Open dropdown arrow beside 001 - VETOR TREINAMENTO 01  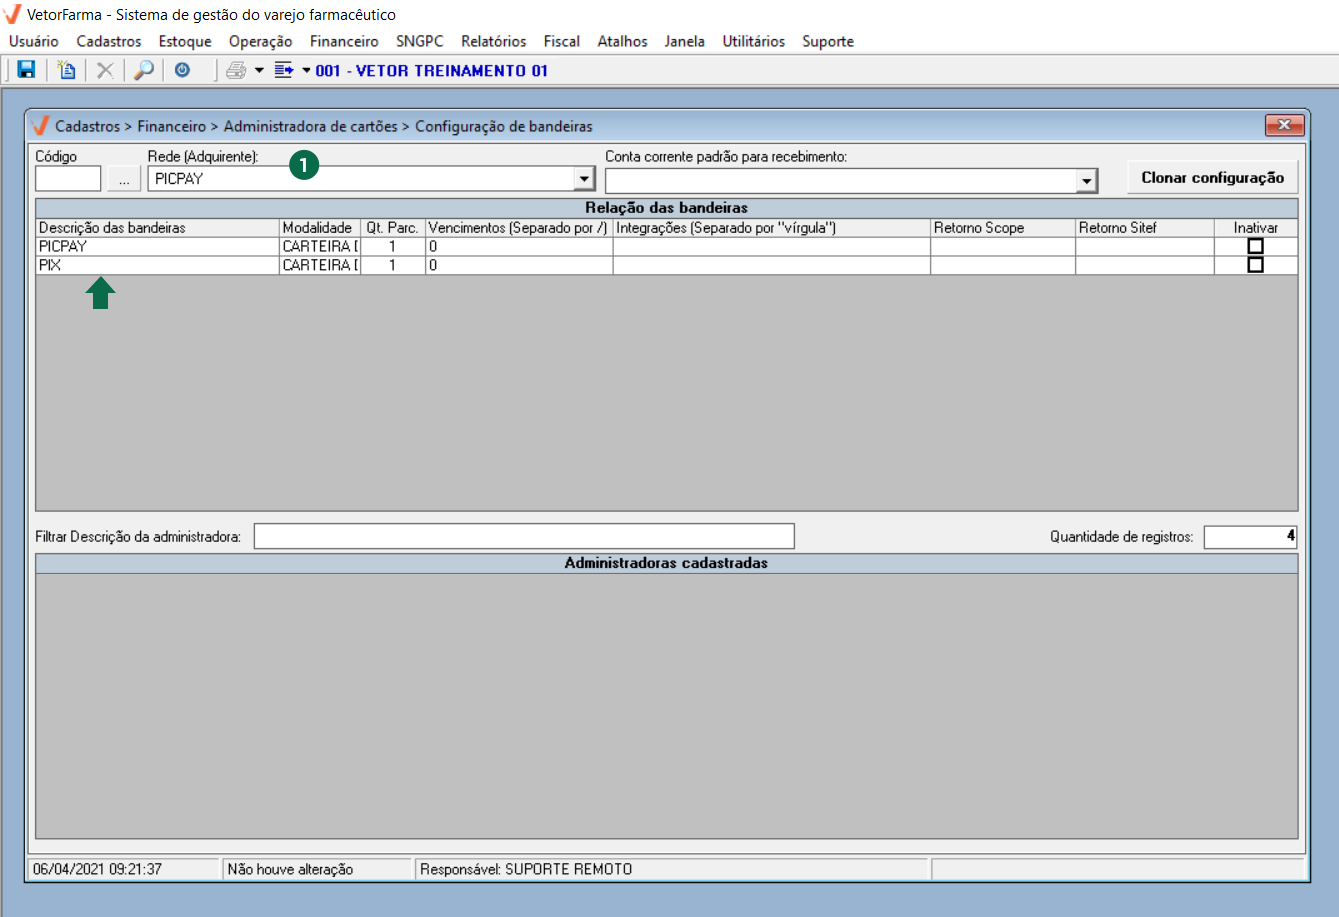point(306,70)
